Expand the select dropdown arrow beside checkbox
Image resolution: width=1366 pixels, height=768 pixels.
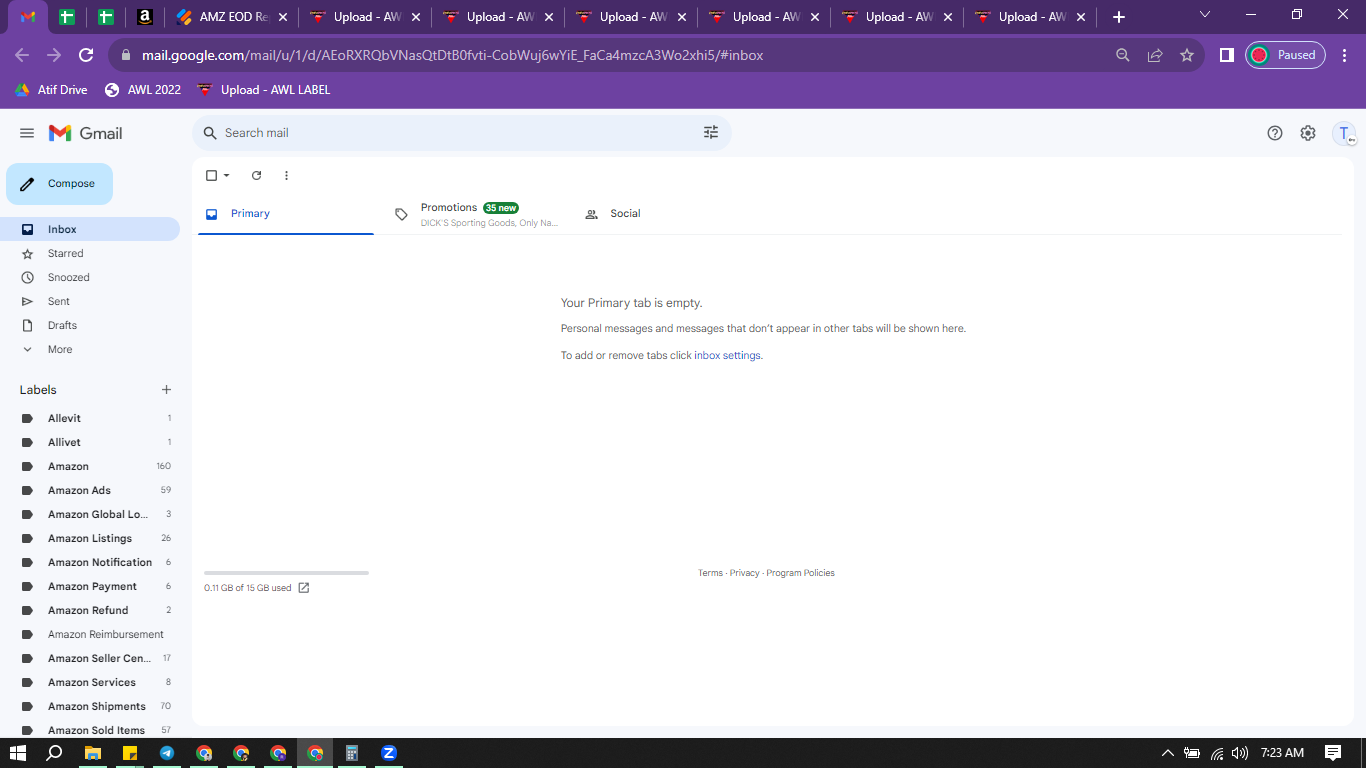pos(227,176)
